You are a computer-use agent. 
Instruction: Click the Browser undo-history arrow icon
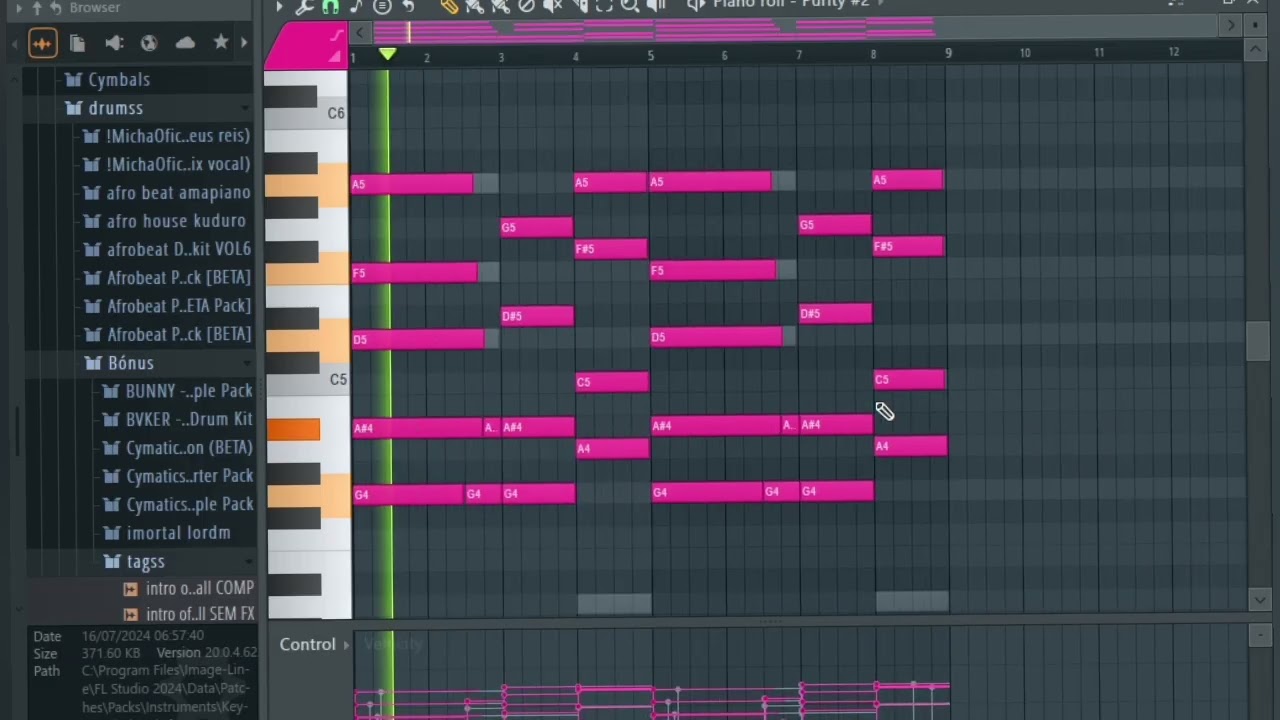coord(54,8)
